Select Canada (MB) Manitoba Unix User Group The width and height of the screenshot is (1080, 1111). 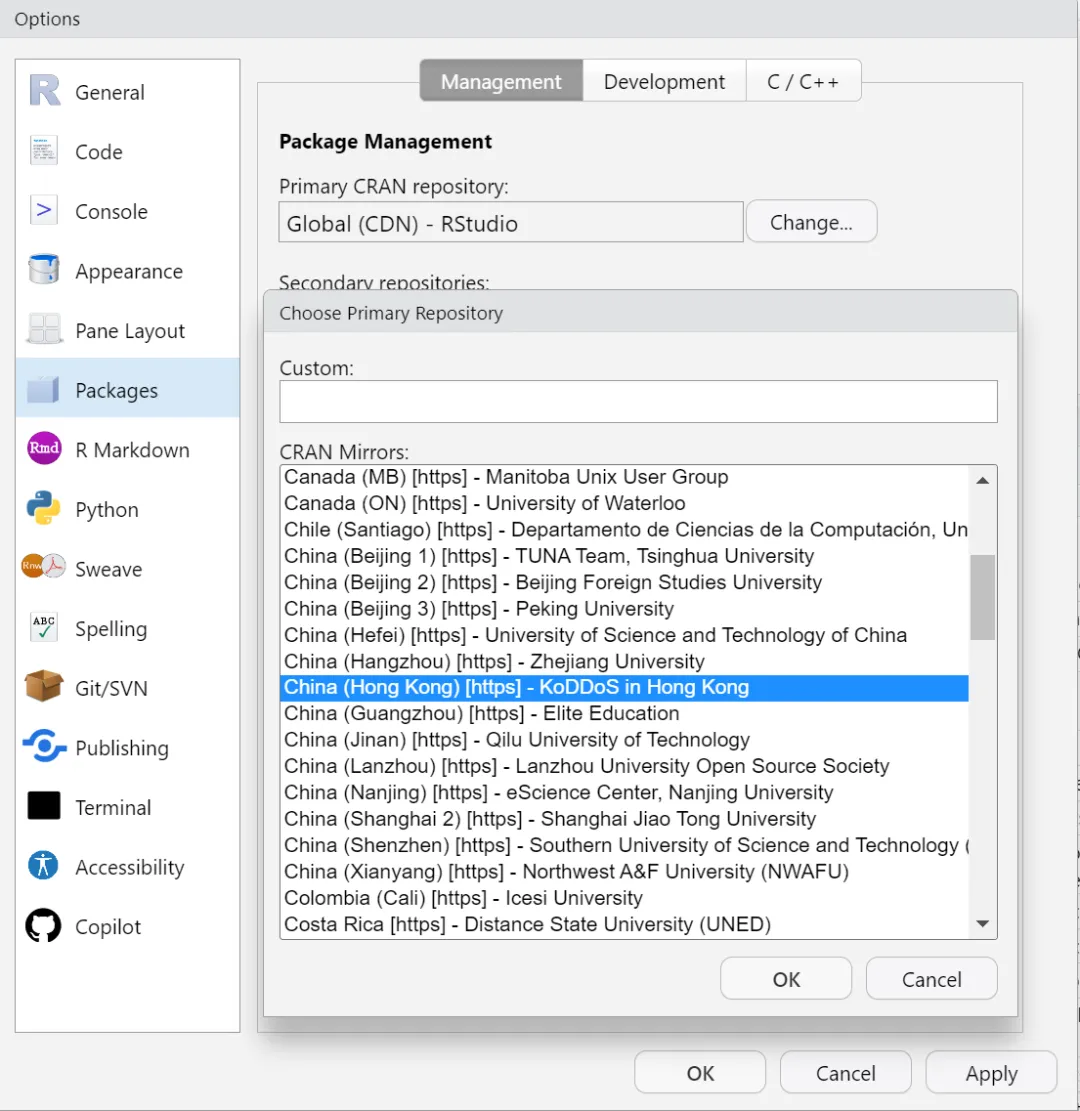tap(624, 477)
